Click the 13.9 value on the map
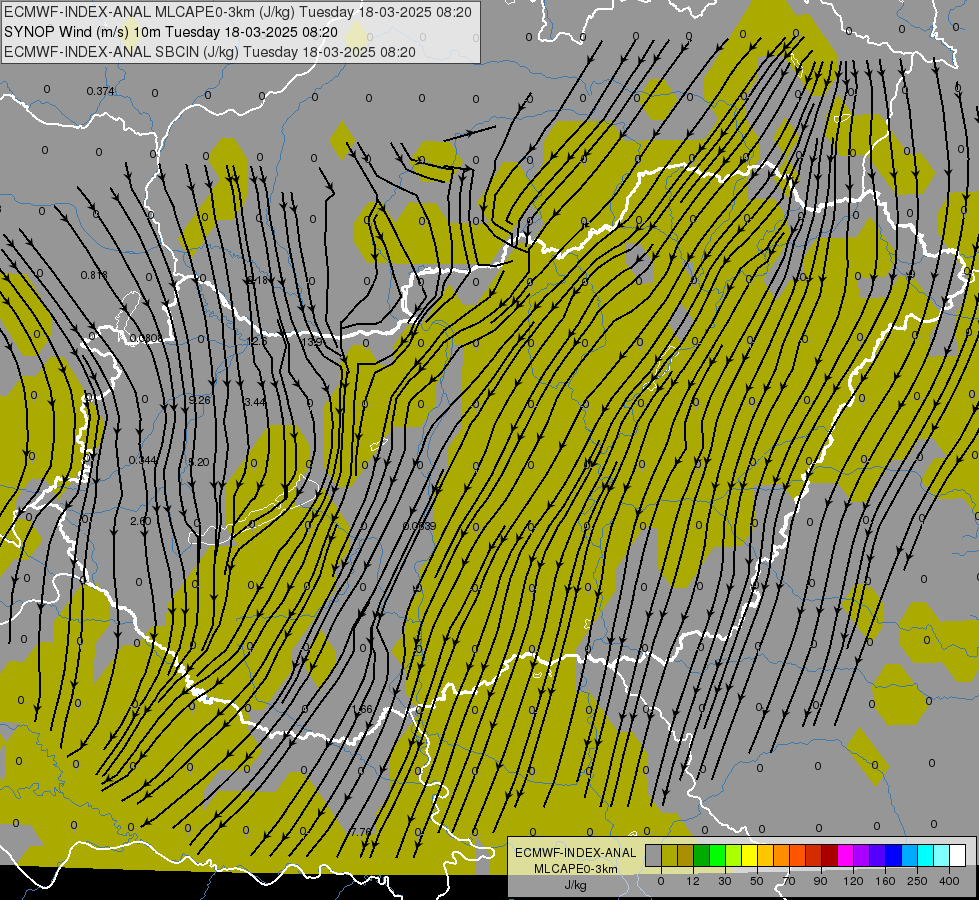The width and height of the screenshot is (979, 900). coord(312,342)
